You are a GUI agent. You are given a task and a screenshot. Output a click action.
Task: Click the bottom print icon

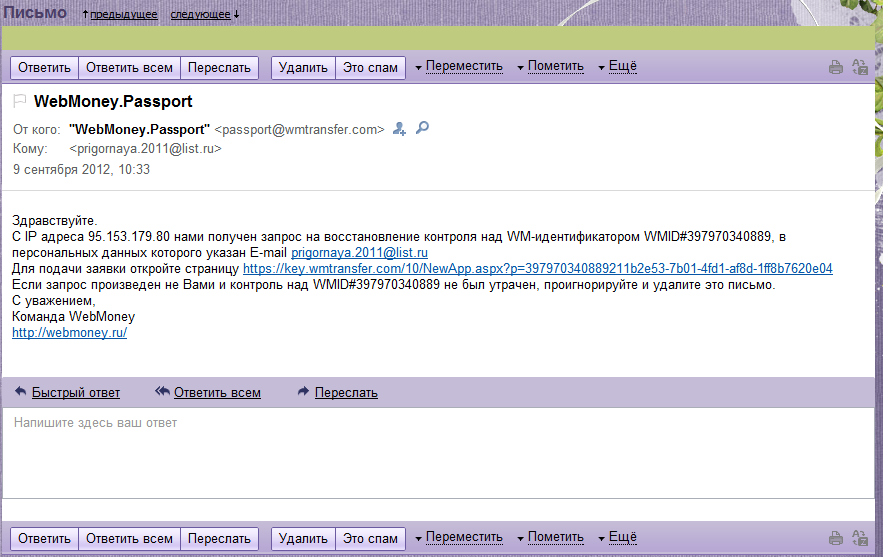pyautogui.click(x=836, y=538)
